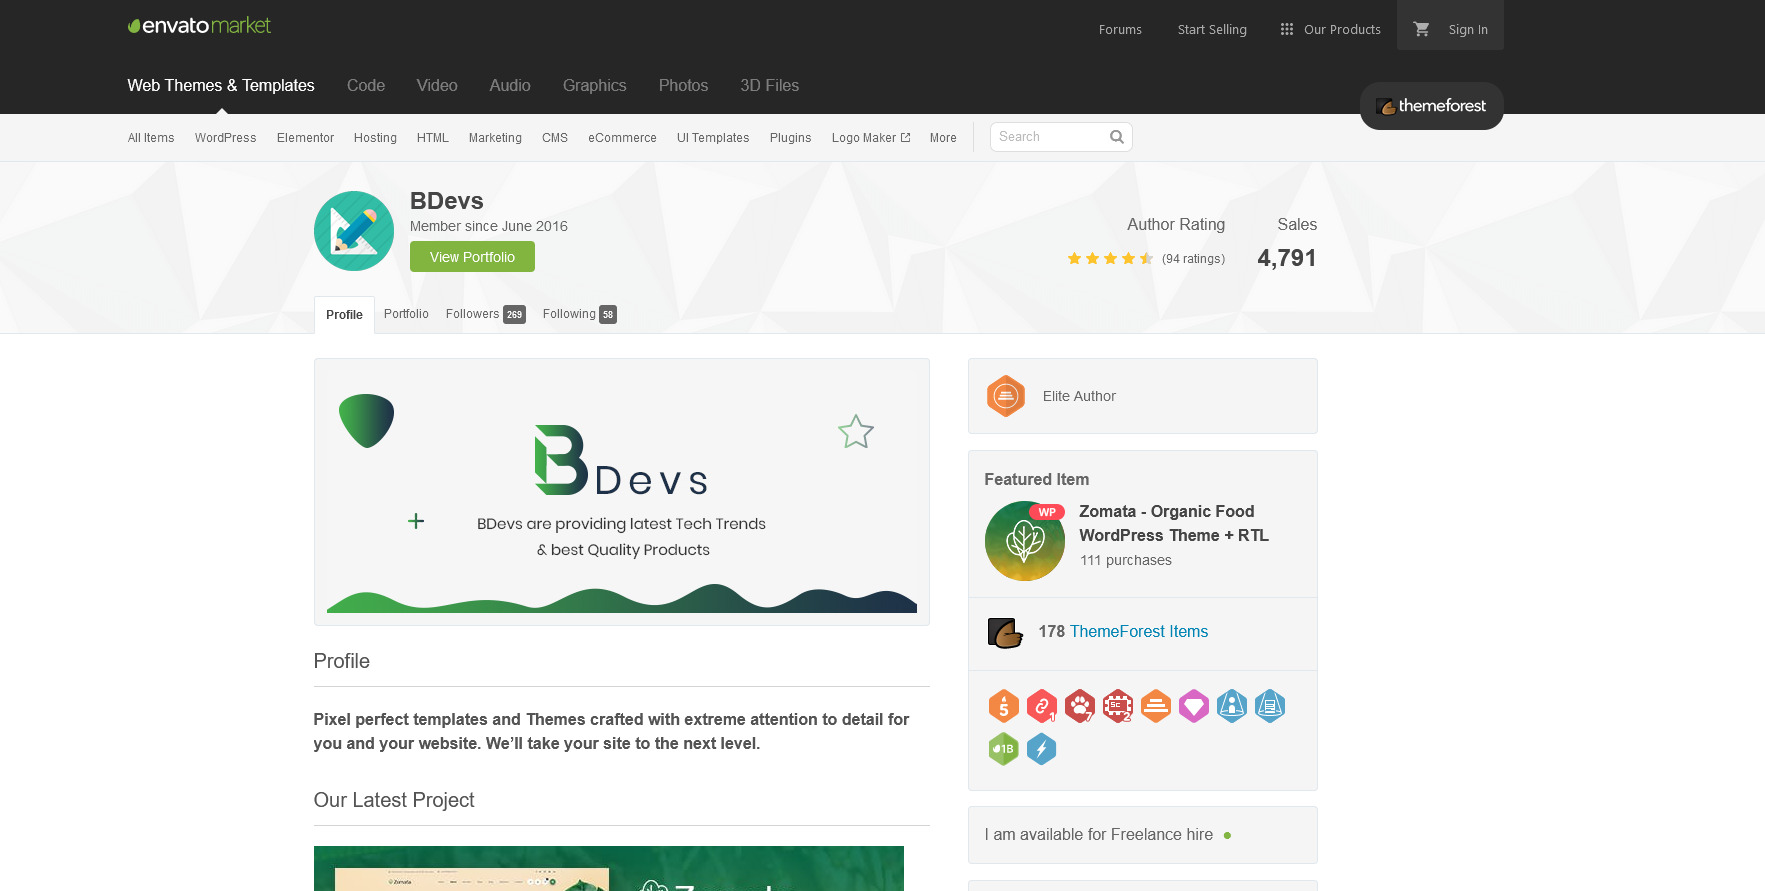
Task: Click the orange stacked bars badge
Action: click(x=1156, y=706)
